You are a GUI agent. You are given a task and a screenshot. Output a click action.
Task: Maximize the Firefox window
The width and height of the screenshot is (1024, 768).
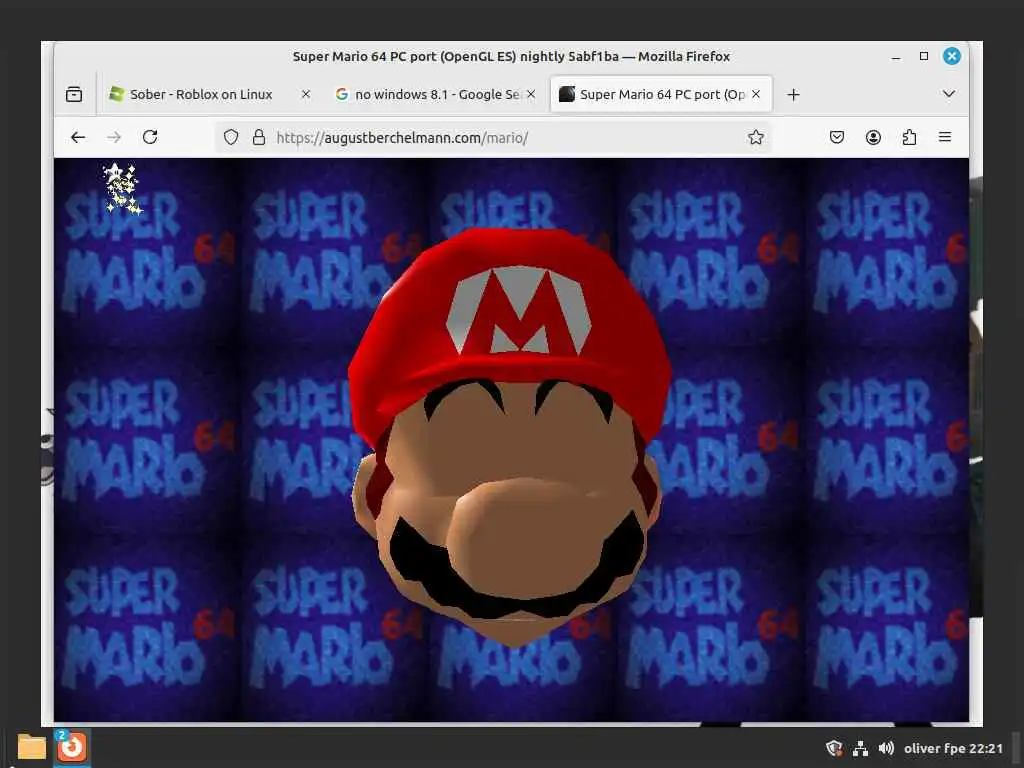[924, 56]
